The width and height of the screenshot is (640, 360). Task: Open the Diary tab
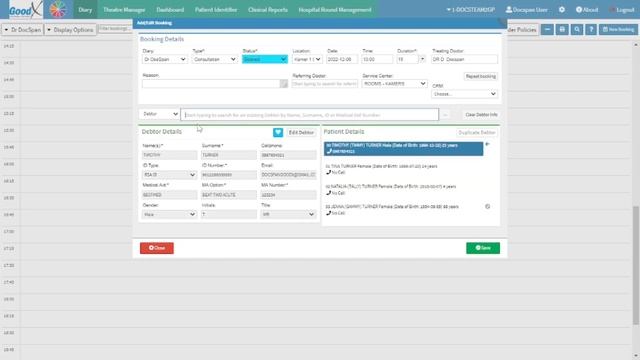85,9
